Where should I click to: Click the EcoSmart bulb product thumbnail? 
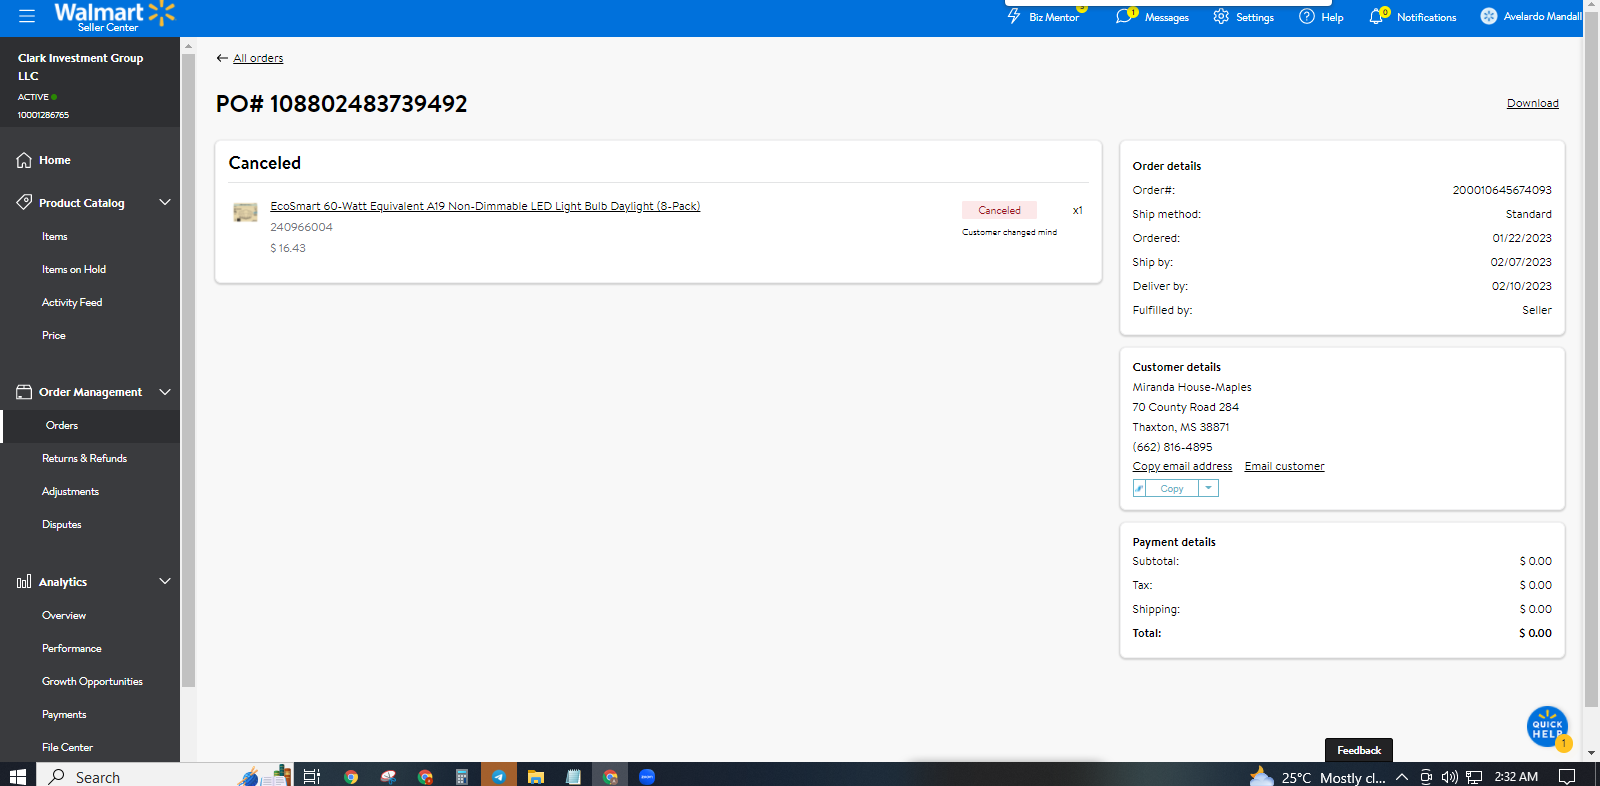[x=245, y=212]
